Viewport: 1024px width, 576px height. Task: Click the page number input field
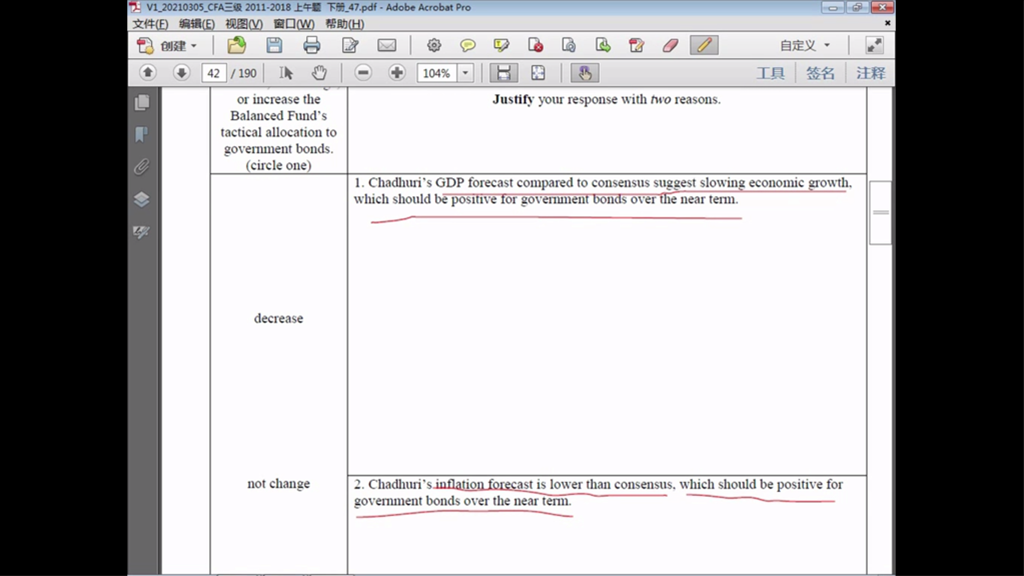(214, 73)
